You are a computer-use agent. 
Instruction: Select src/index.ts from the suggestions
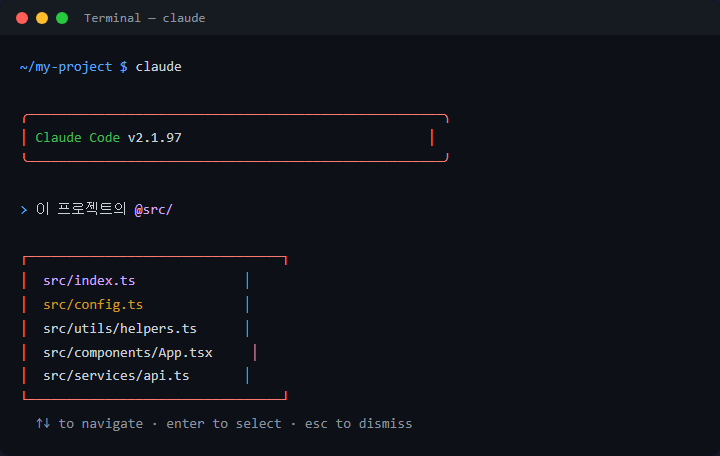(89, 281)
